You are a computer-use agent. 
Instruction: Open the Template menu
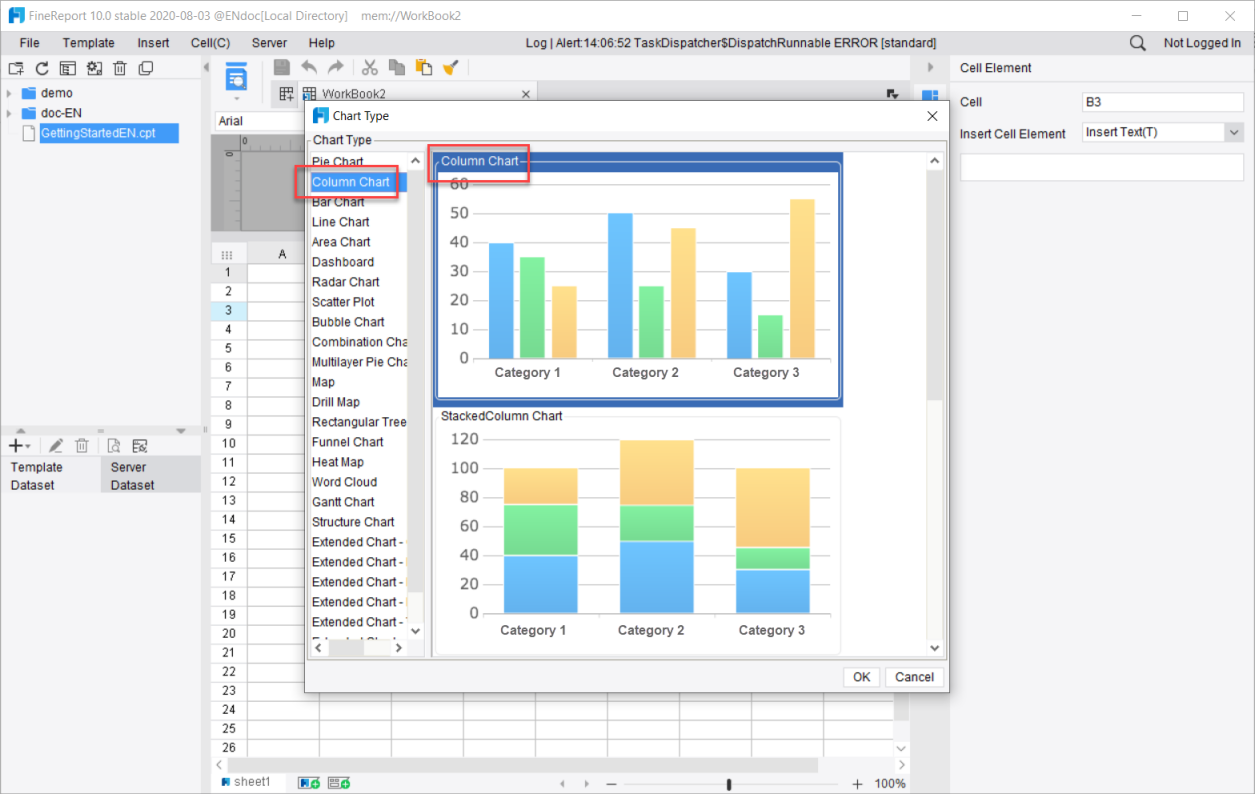[x=88, y=43]
